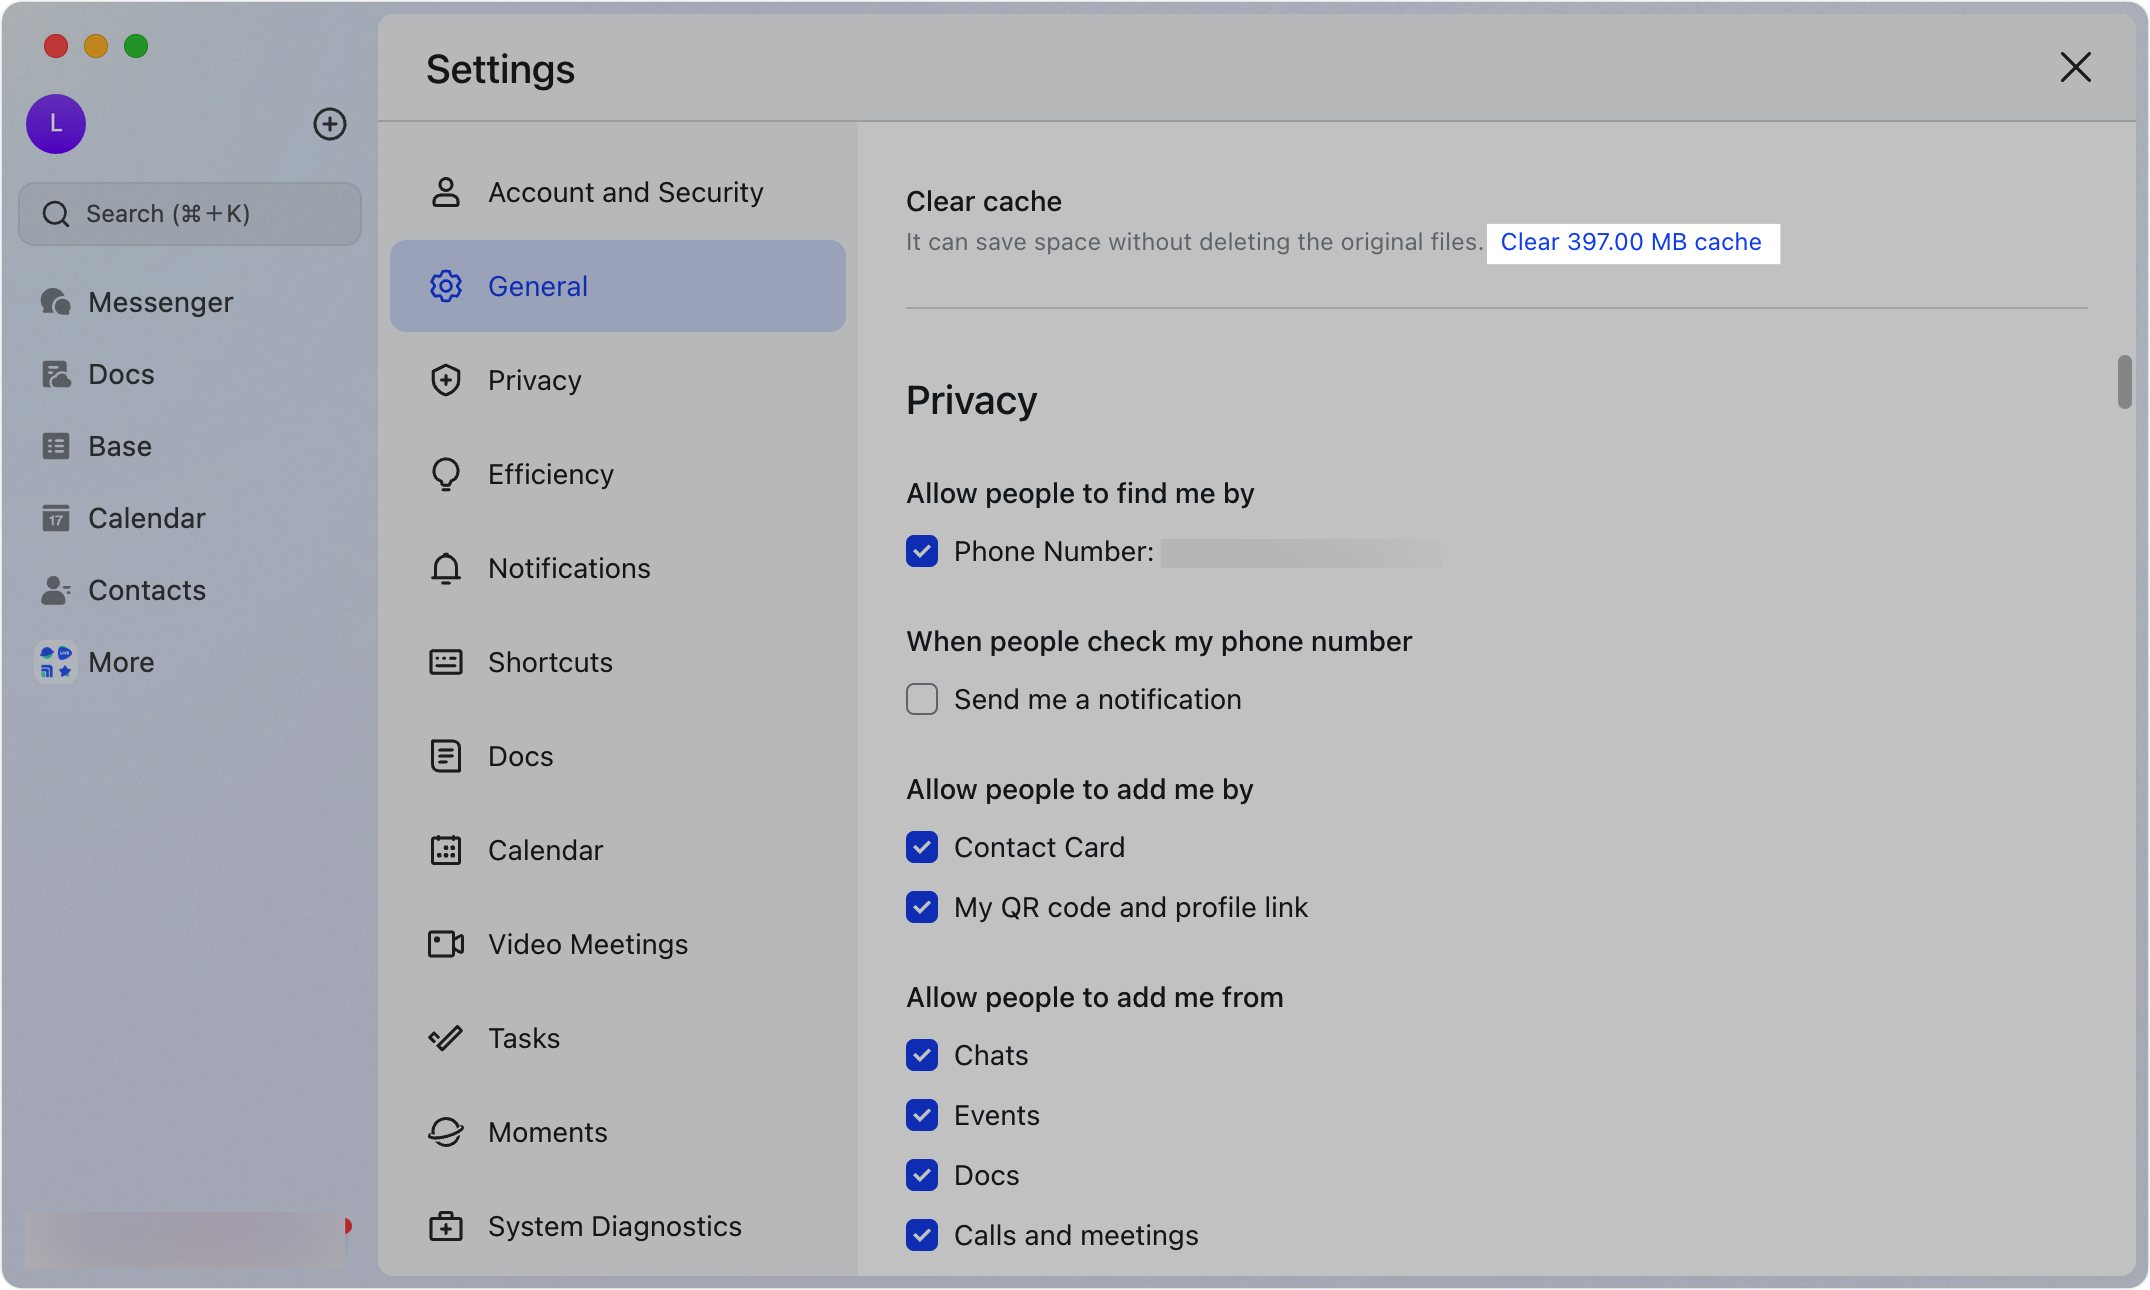Click the purple L profile avatar

(56, 124)
